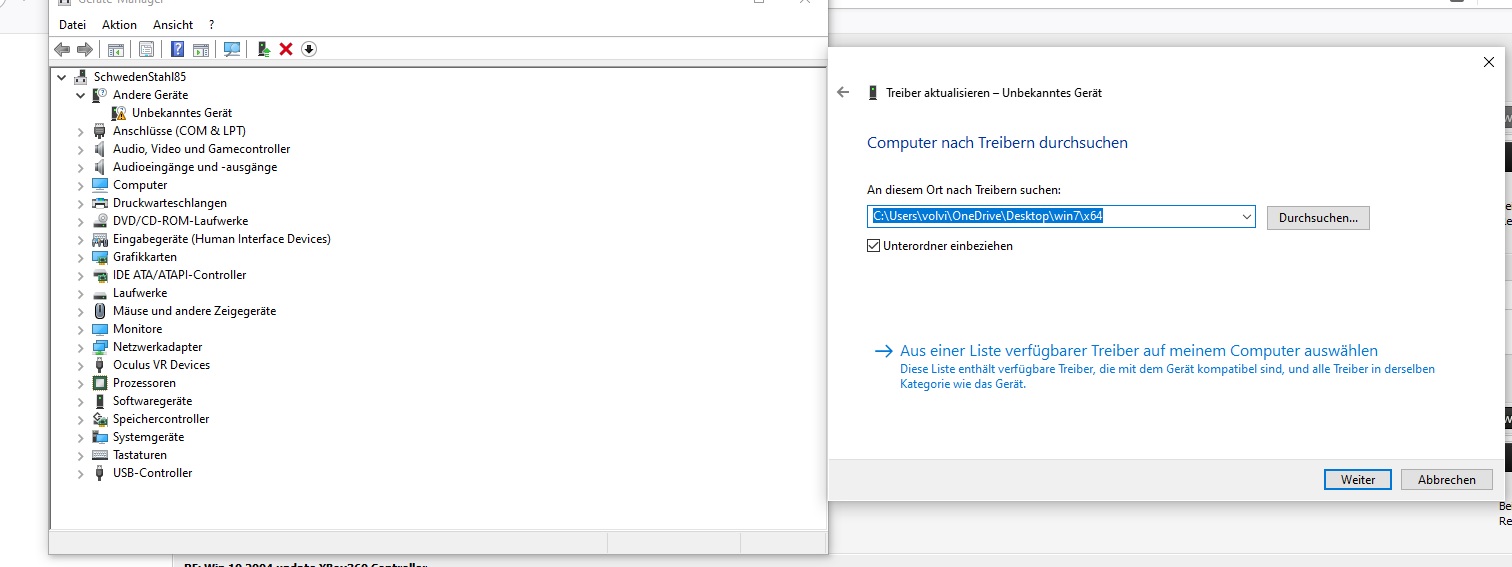Click the blue help question mark icon
The width and height of the screenshot is (1512, 567).
(x=177, y=49)
